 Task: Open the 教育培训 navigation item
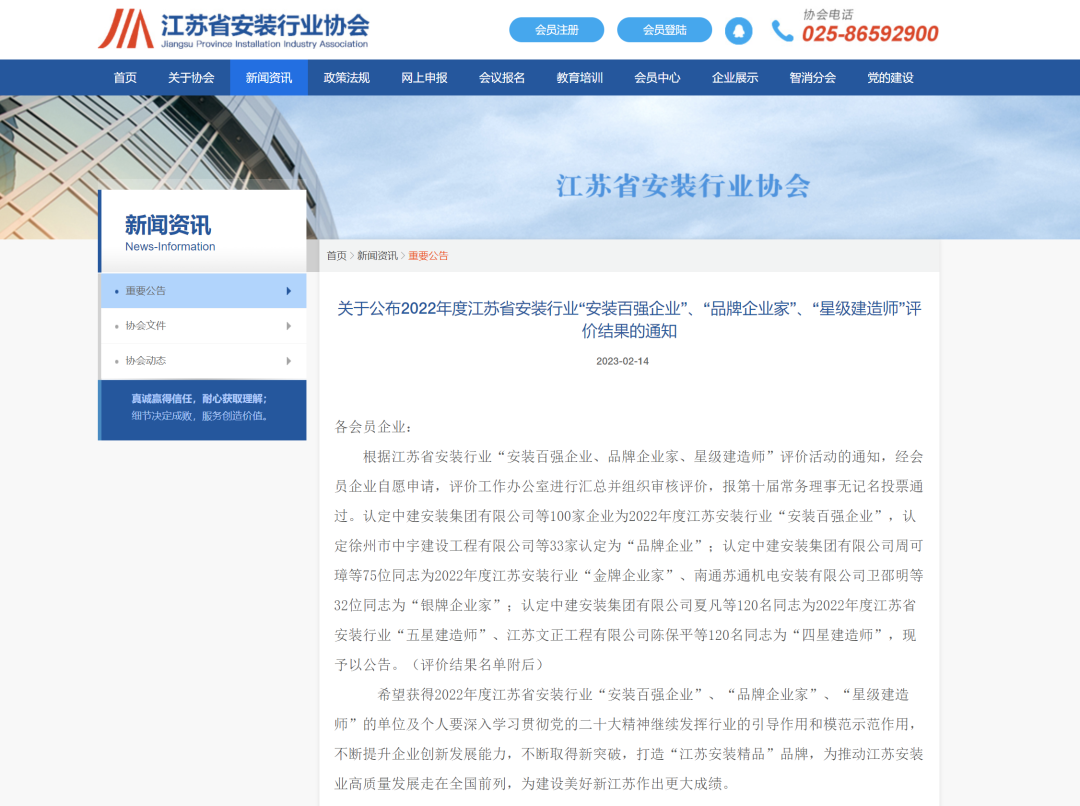click(578, 76)
